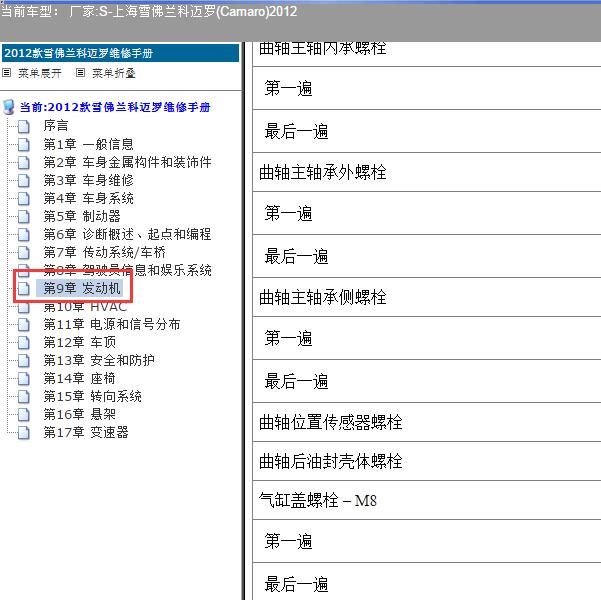601x600 pixels.
Task: Select the root node 当前:2012款雪佛兰科迈罗维修手册
Action: pyautogui.click(x=115, y=107)
